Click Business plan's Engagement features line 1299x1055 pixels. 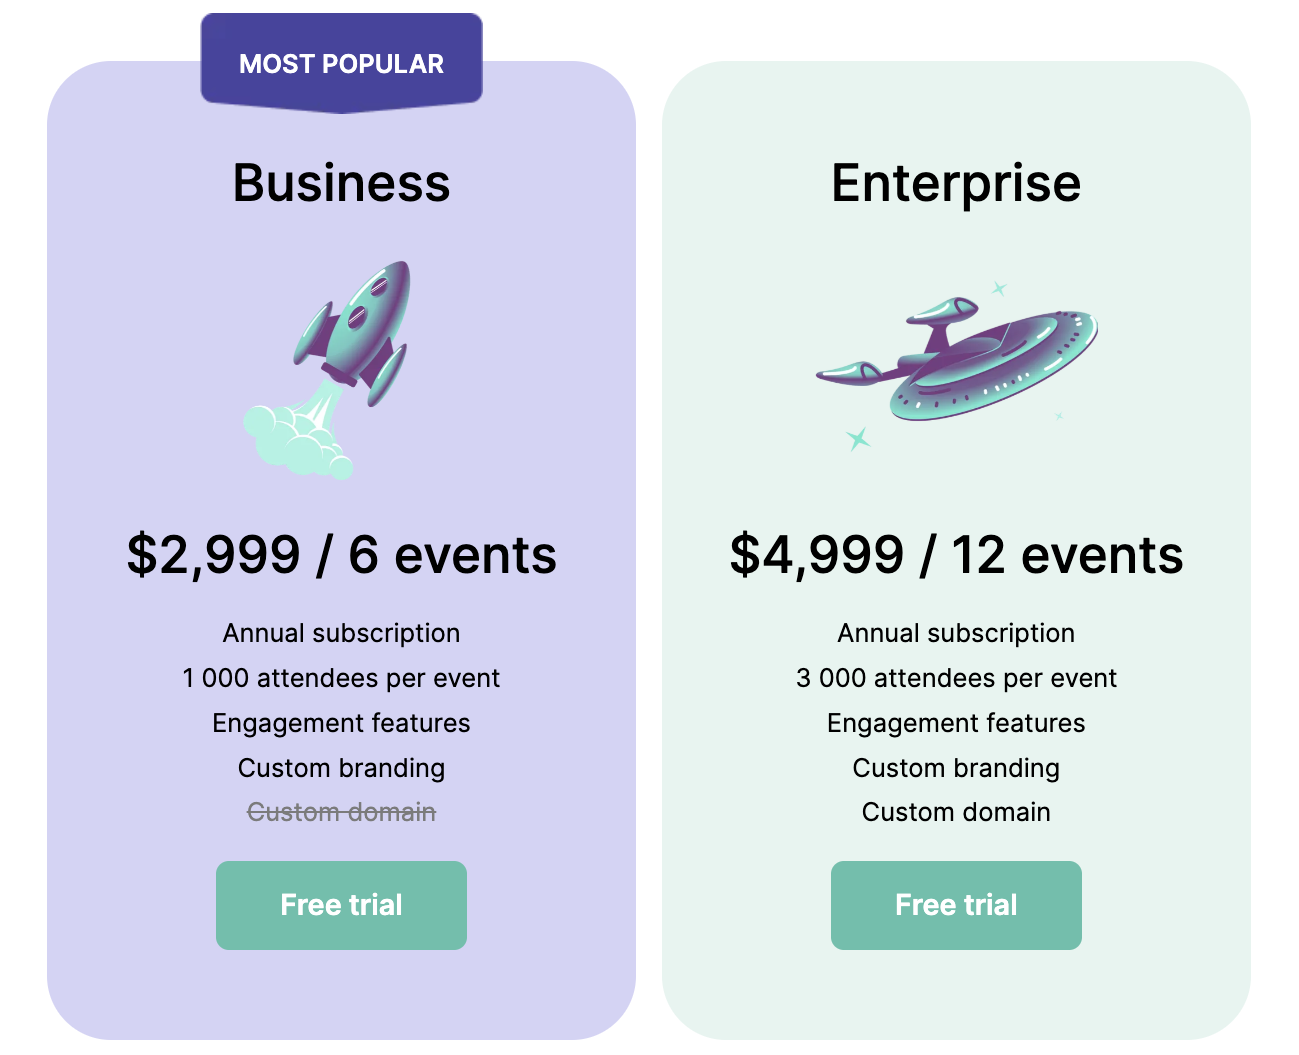[x=341, y=723]
